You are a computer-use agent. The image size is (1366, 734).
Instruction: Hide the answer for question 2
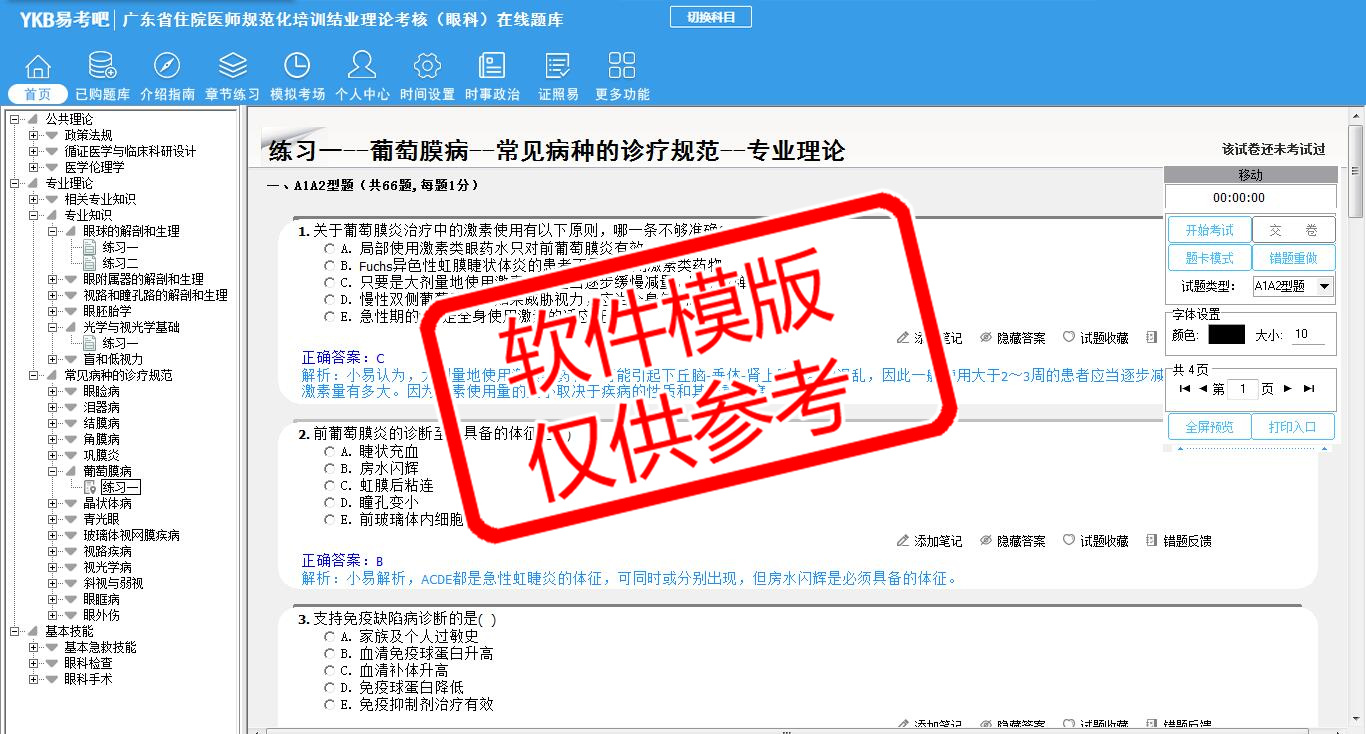pos(1013,541)
